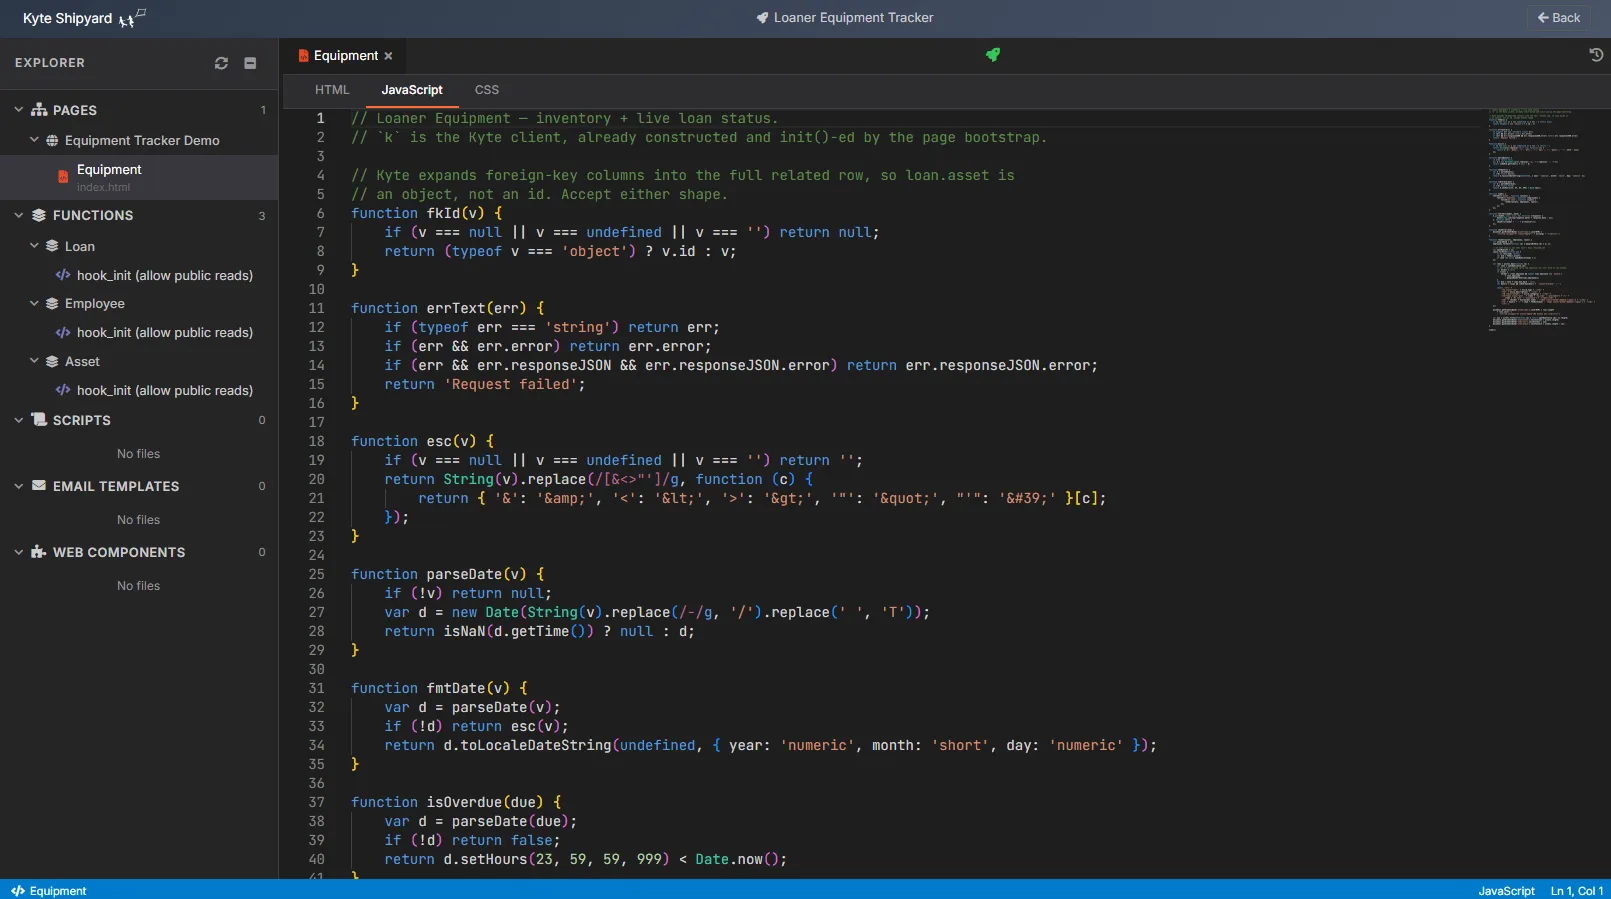This screenshot has height=899, width=1611.
Task: Click the 'function fmtDate(v) {' line
Action: (439, 688)
